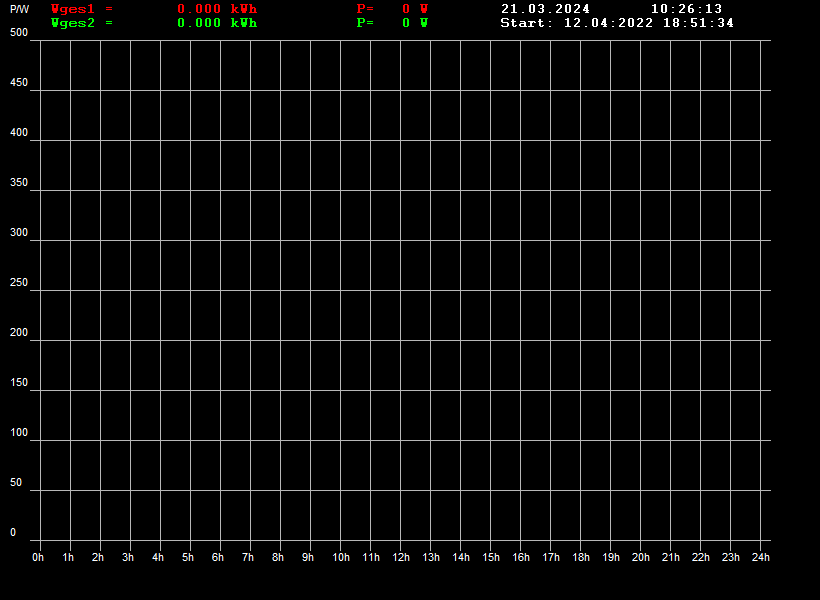Click the 250 value on the power axis
This screenshot has height=600, width=820.
coord(19,283)
